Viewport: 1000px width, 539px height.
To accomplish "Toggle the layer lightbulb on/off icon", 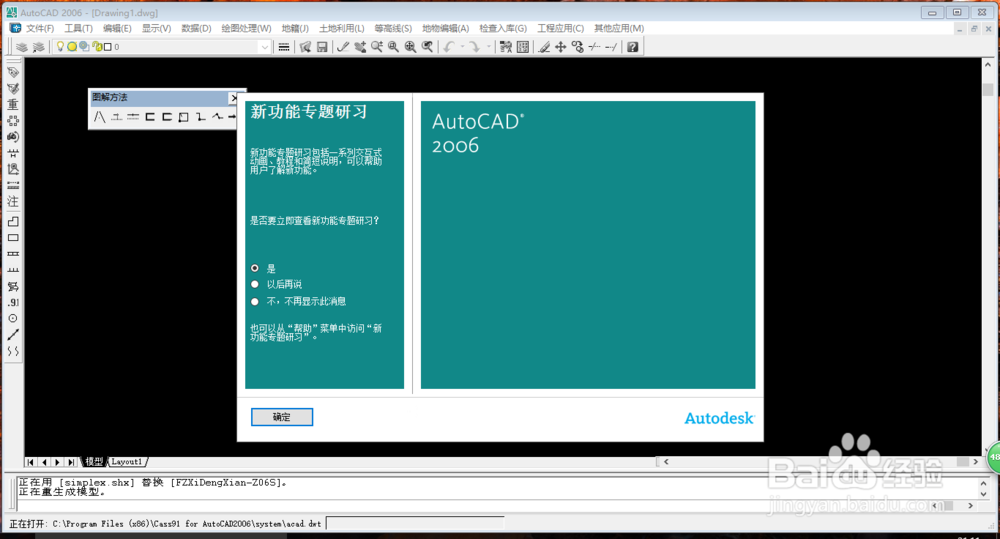I will tap(60, 47).
